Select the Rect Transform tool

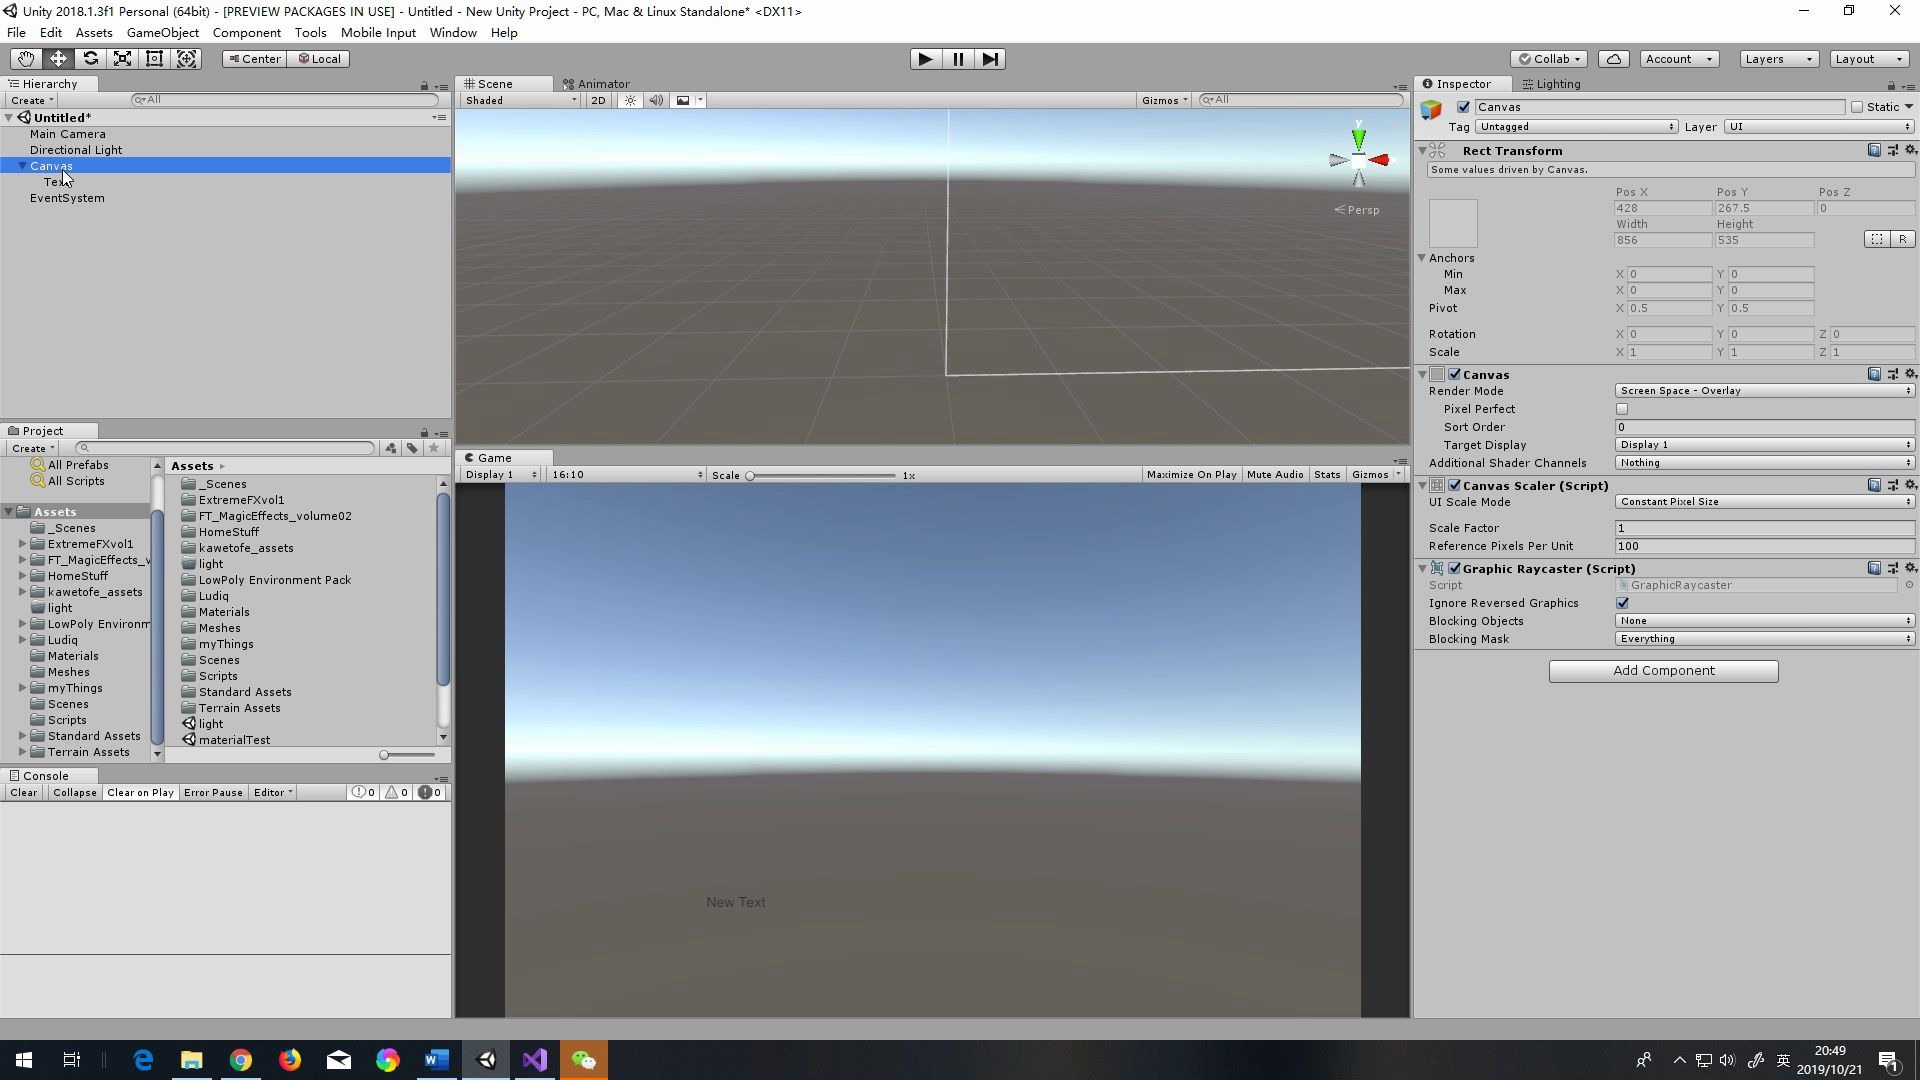[154, 58]
